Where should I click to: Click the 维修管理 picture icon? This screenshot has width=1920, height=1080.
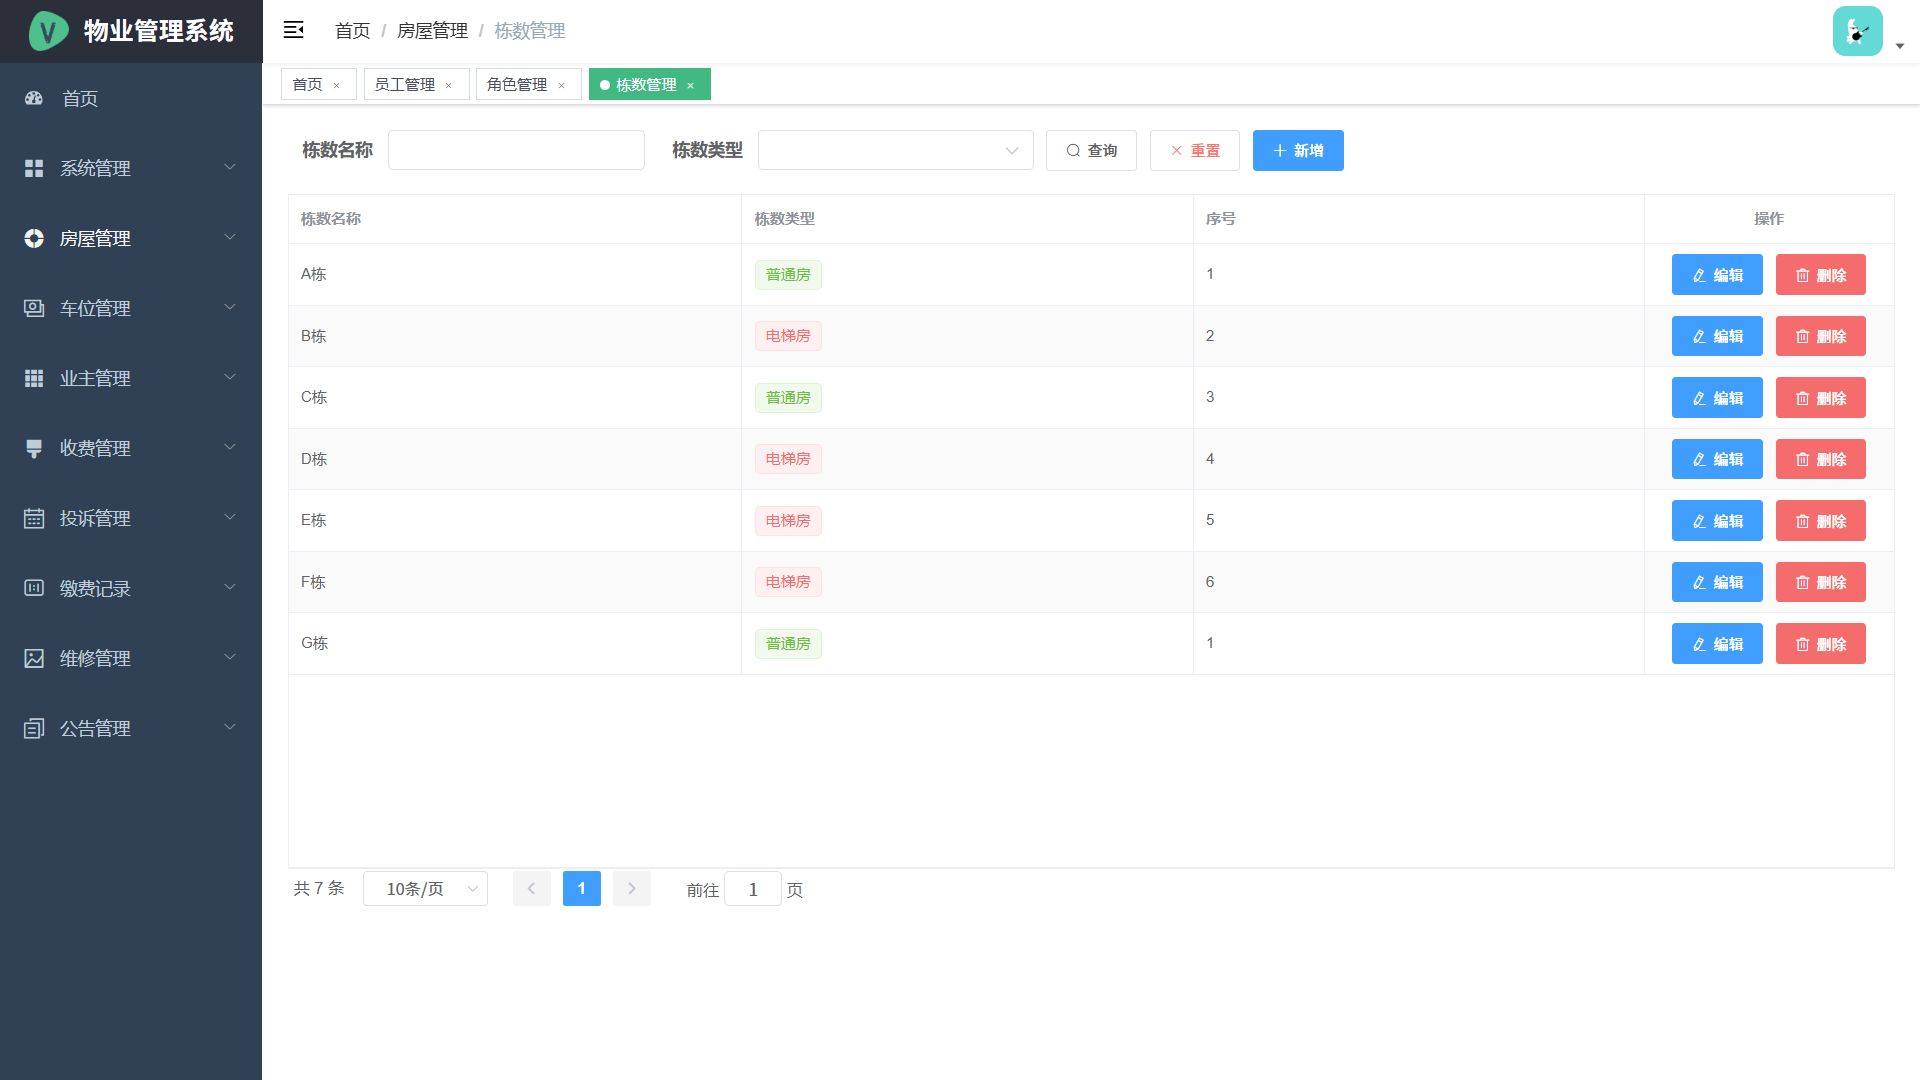pos(34,658)
